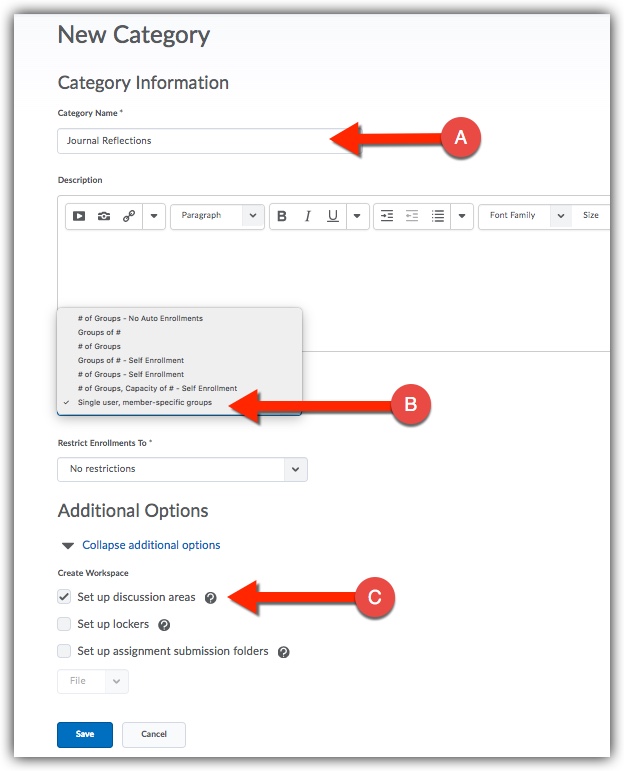This screenshot has width=624, height=771.
Task: Click the Insert Quicklink chain icon
Action: tap(129, 216)
